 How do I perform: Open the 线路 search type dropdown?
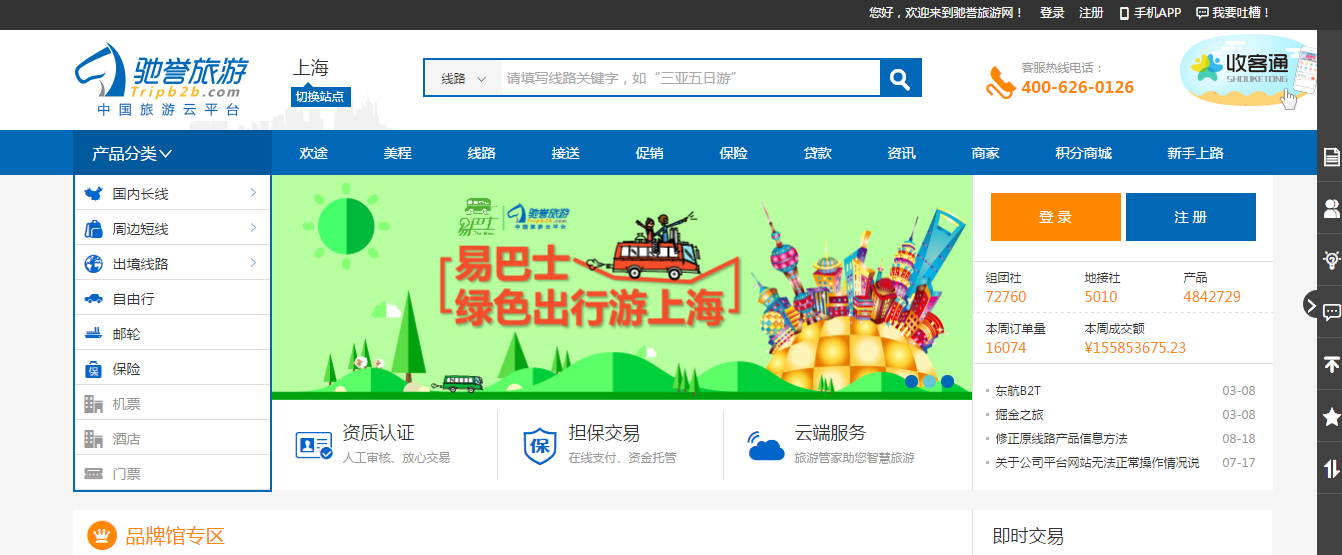point(463,78)
